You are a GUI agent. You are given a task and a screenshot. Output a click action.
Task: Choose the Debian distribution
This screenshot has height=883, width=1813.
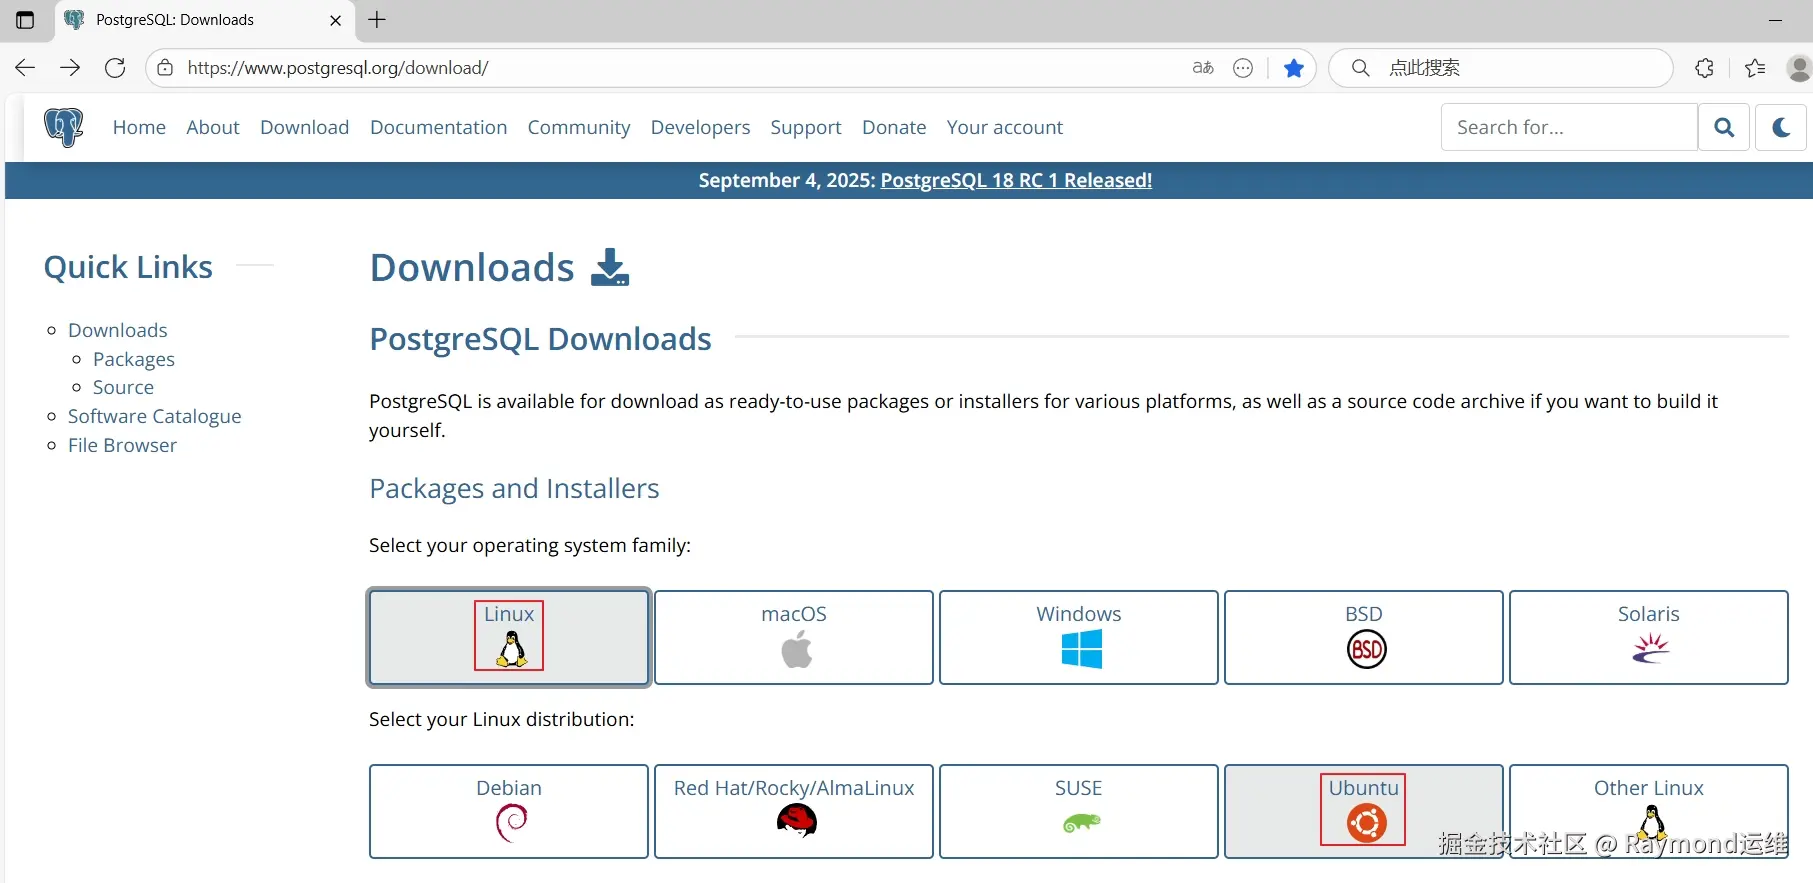509,811
